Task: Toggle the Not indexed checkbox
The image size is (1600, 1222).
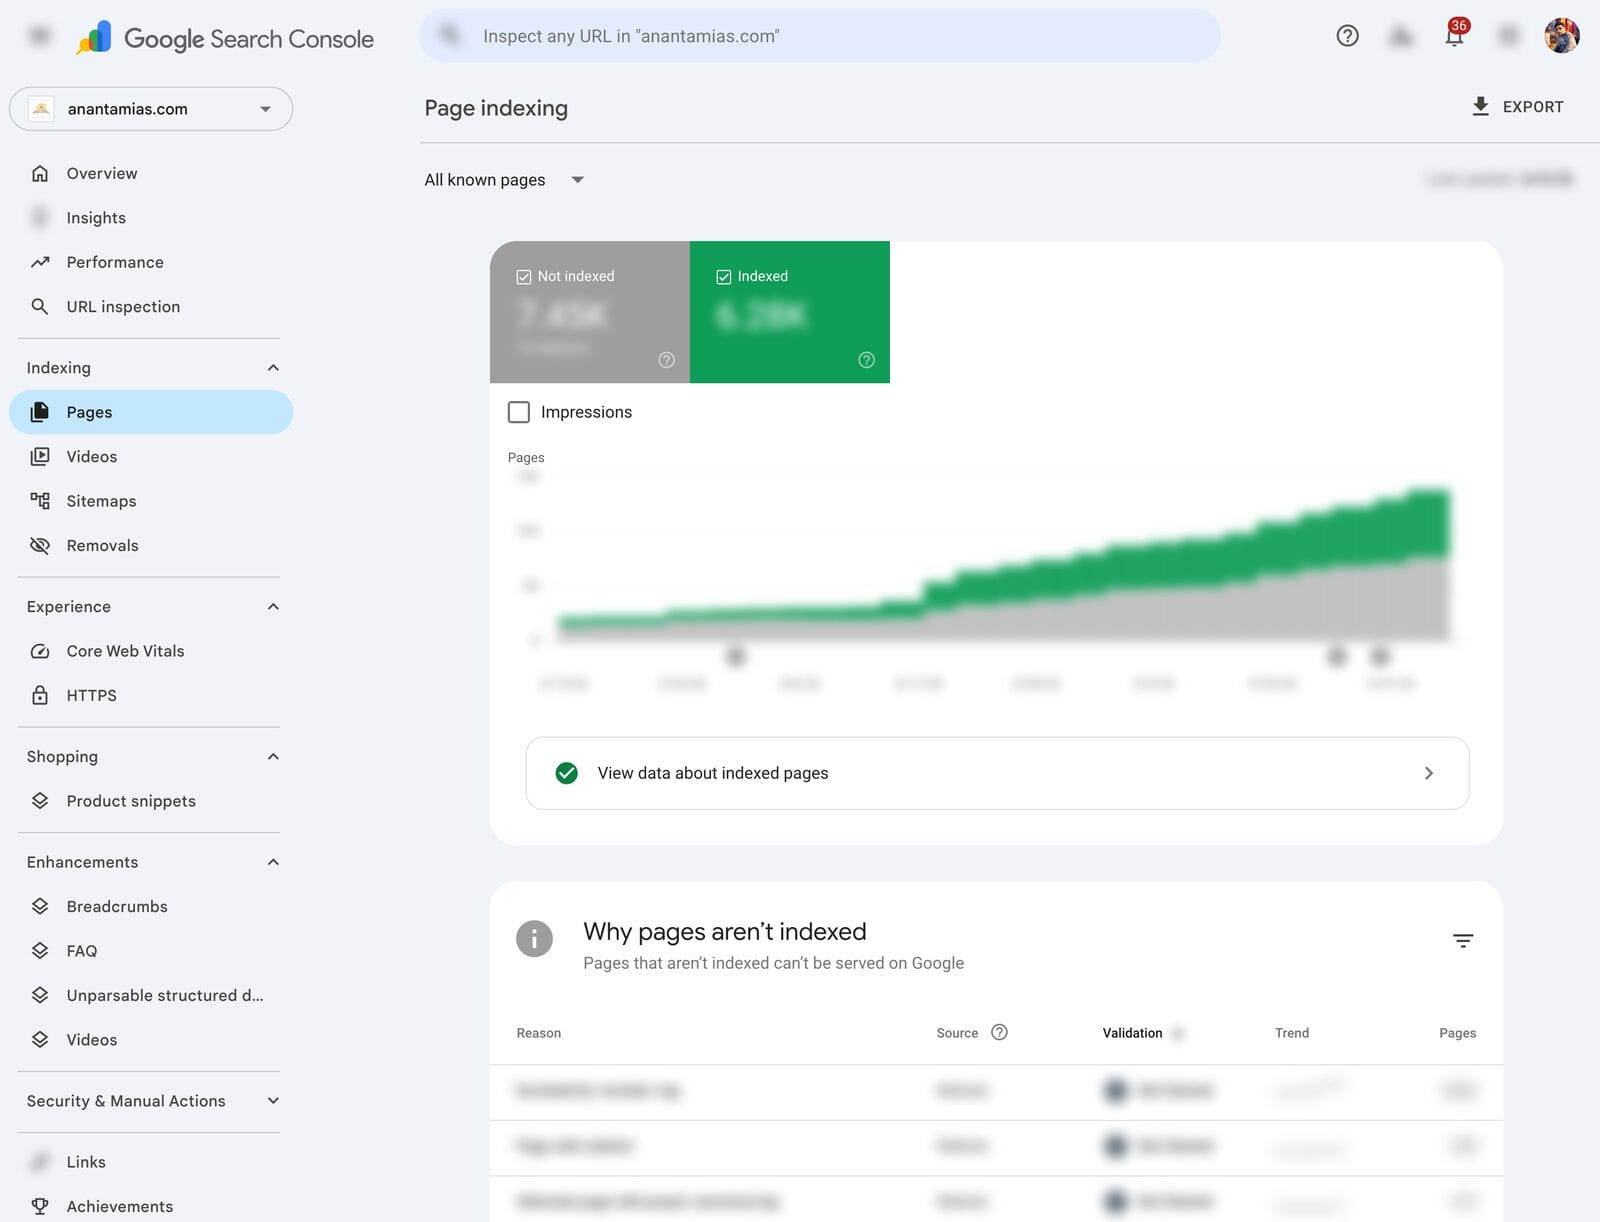Action: [x=523, y=277]
